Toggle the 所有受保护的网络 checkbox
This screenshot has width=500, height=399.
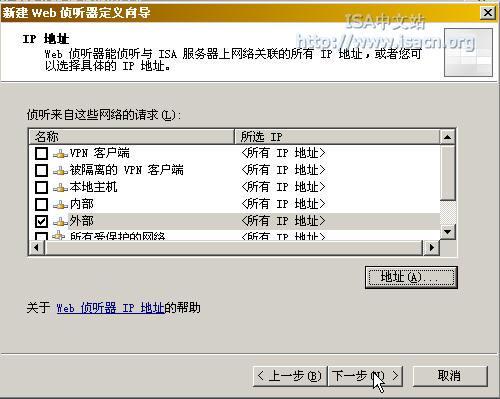[41, 236]
